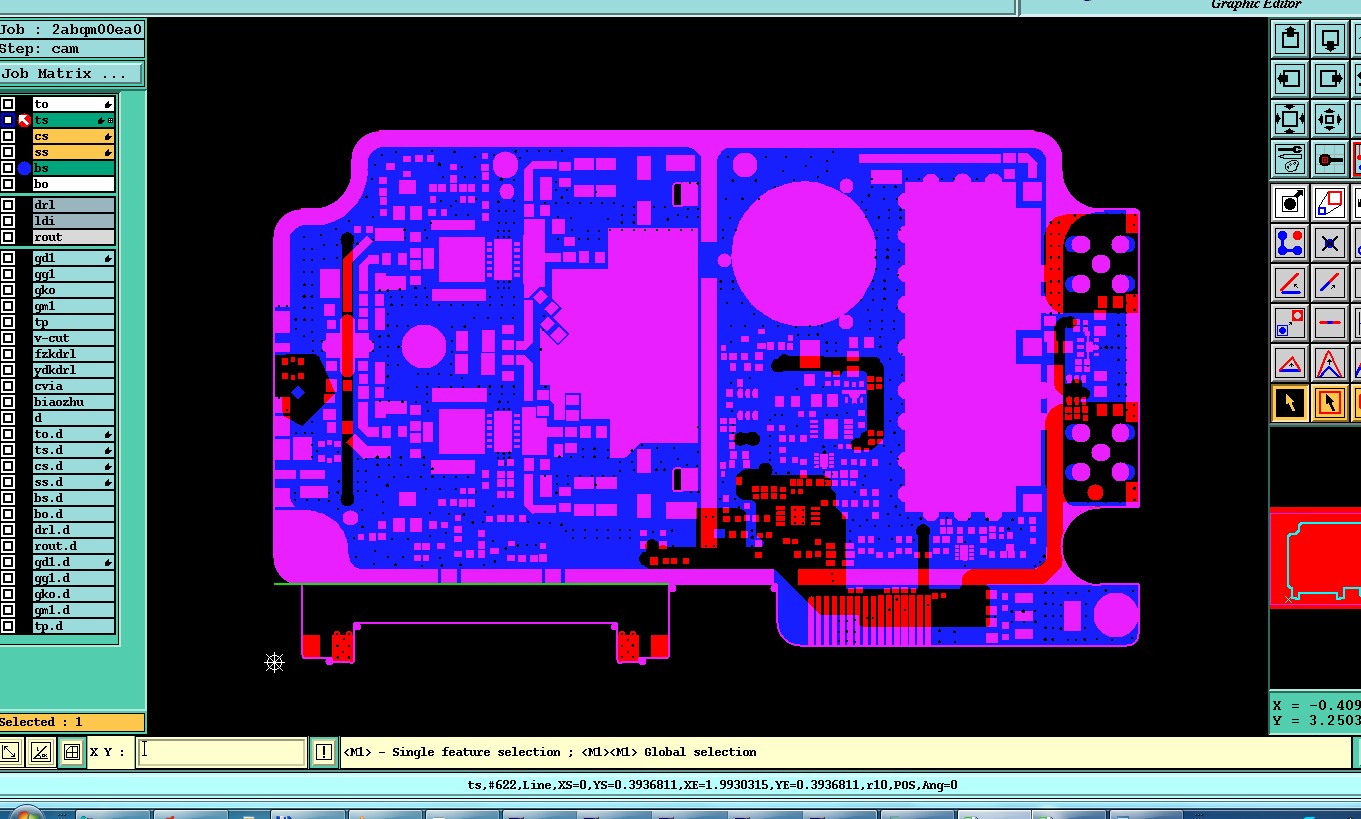Image resolution: width=1361 pixels, height=819 pixels.
Task: Click into the X Y coordinate input field
Action: click(x=220, y=752)
